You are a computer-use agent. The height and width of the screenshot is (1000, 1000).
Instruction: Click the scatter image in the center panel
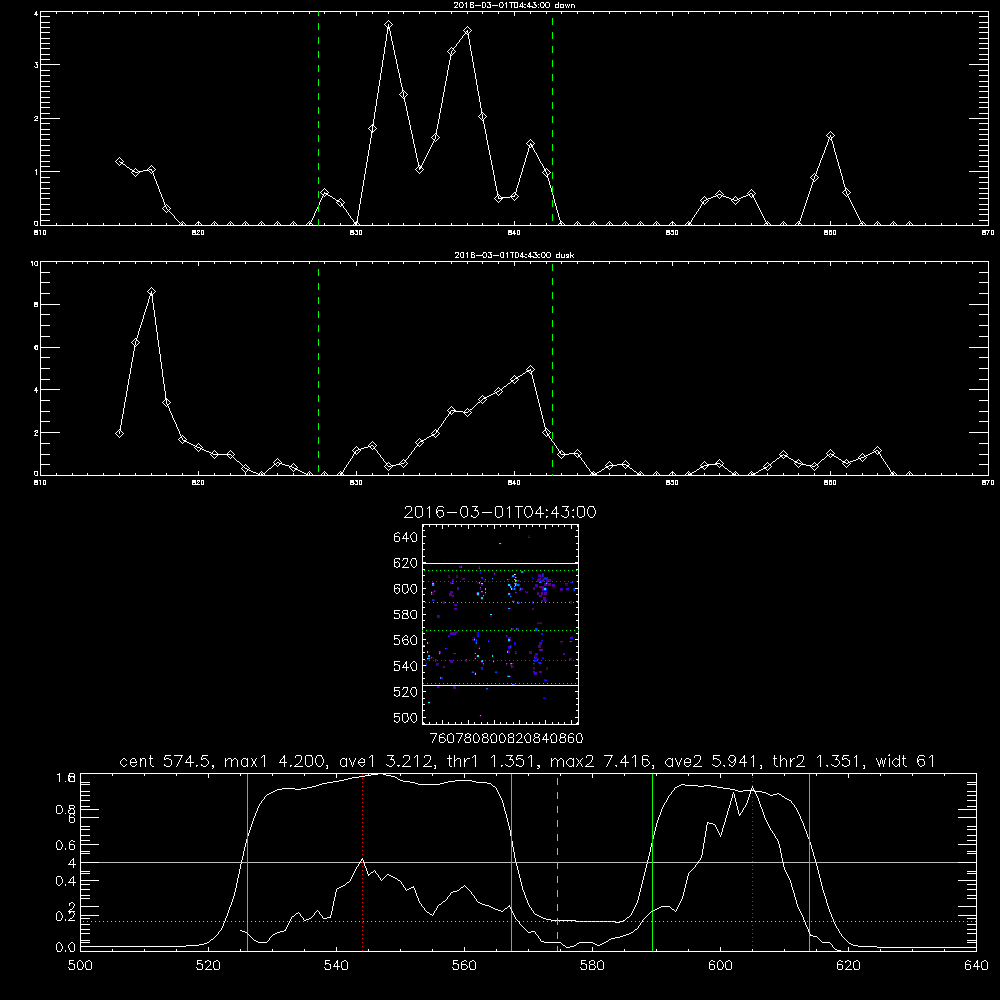[501, 624]
